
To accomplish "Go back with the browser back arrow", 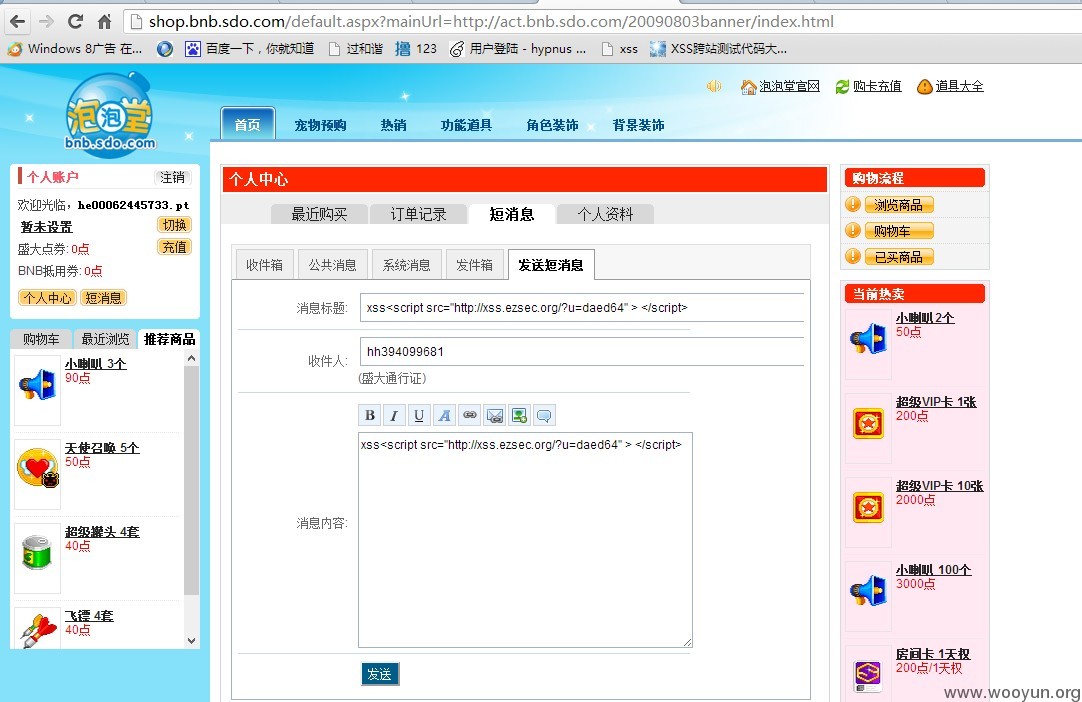I will point(18,21).
